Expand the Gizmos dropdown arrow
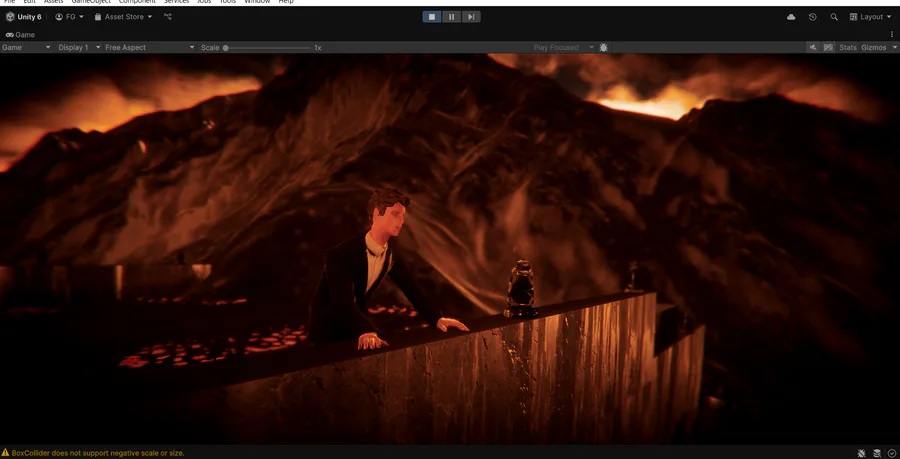The width and height of the screenshot is (900, 459). [894, 48]
